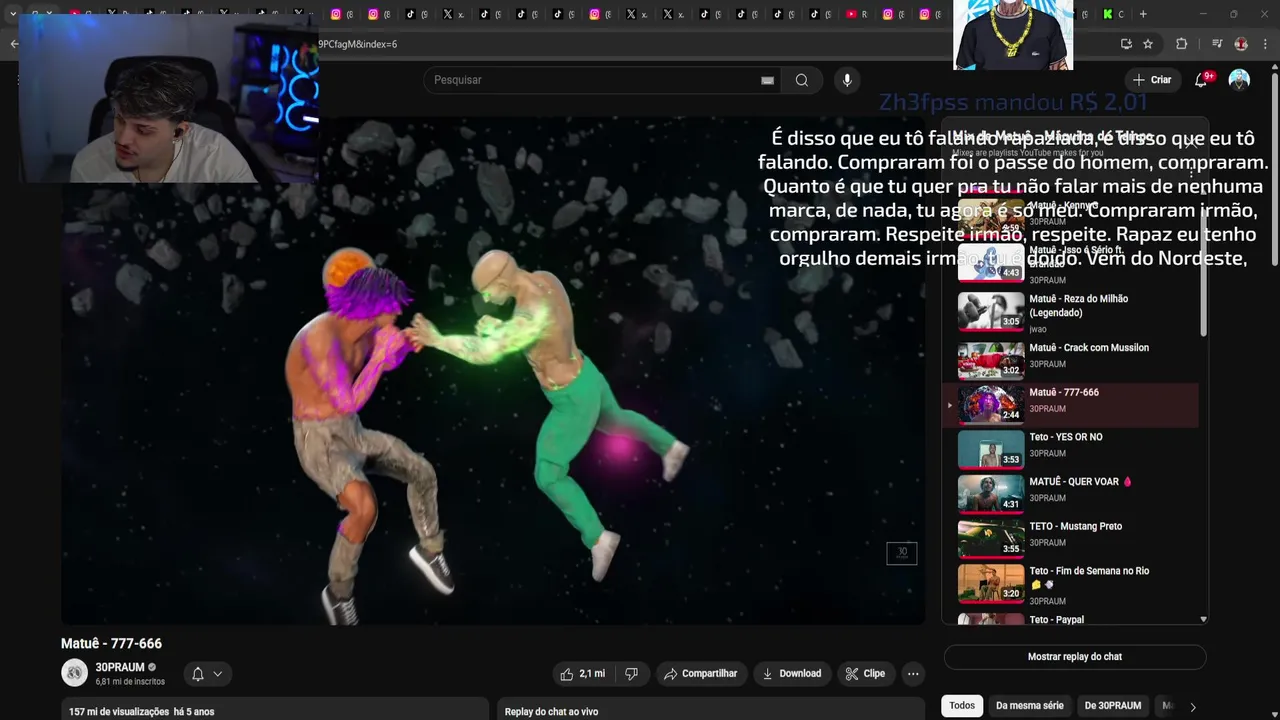Switch to the Kick browser tab

coord(1112,14)
